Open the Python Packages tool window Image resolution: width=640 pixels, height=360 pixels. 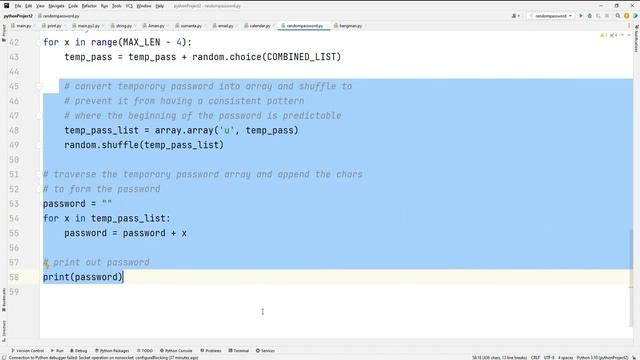point(112,351)
